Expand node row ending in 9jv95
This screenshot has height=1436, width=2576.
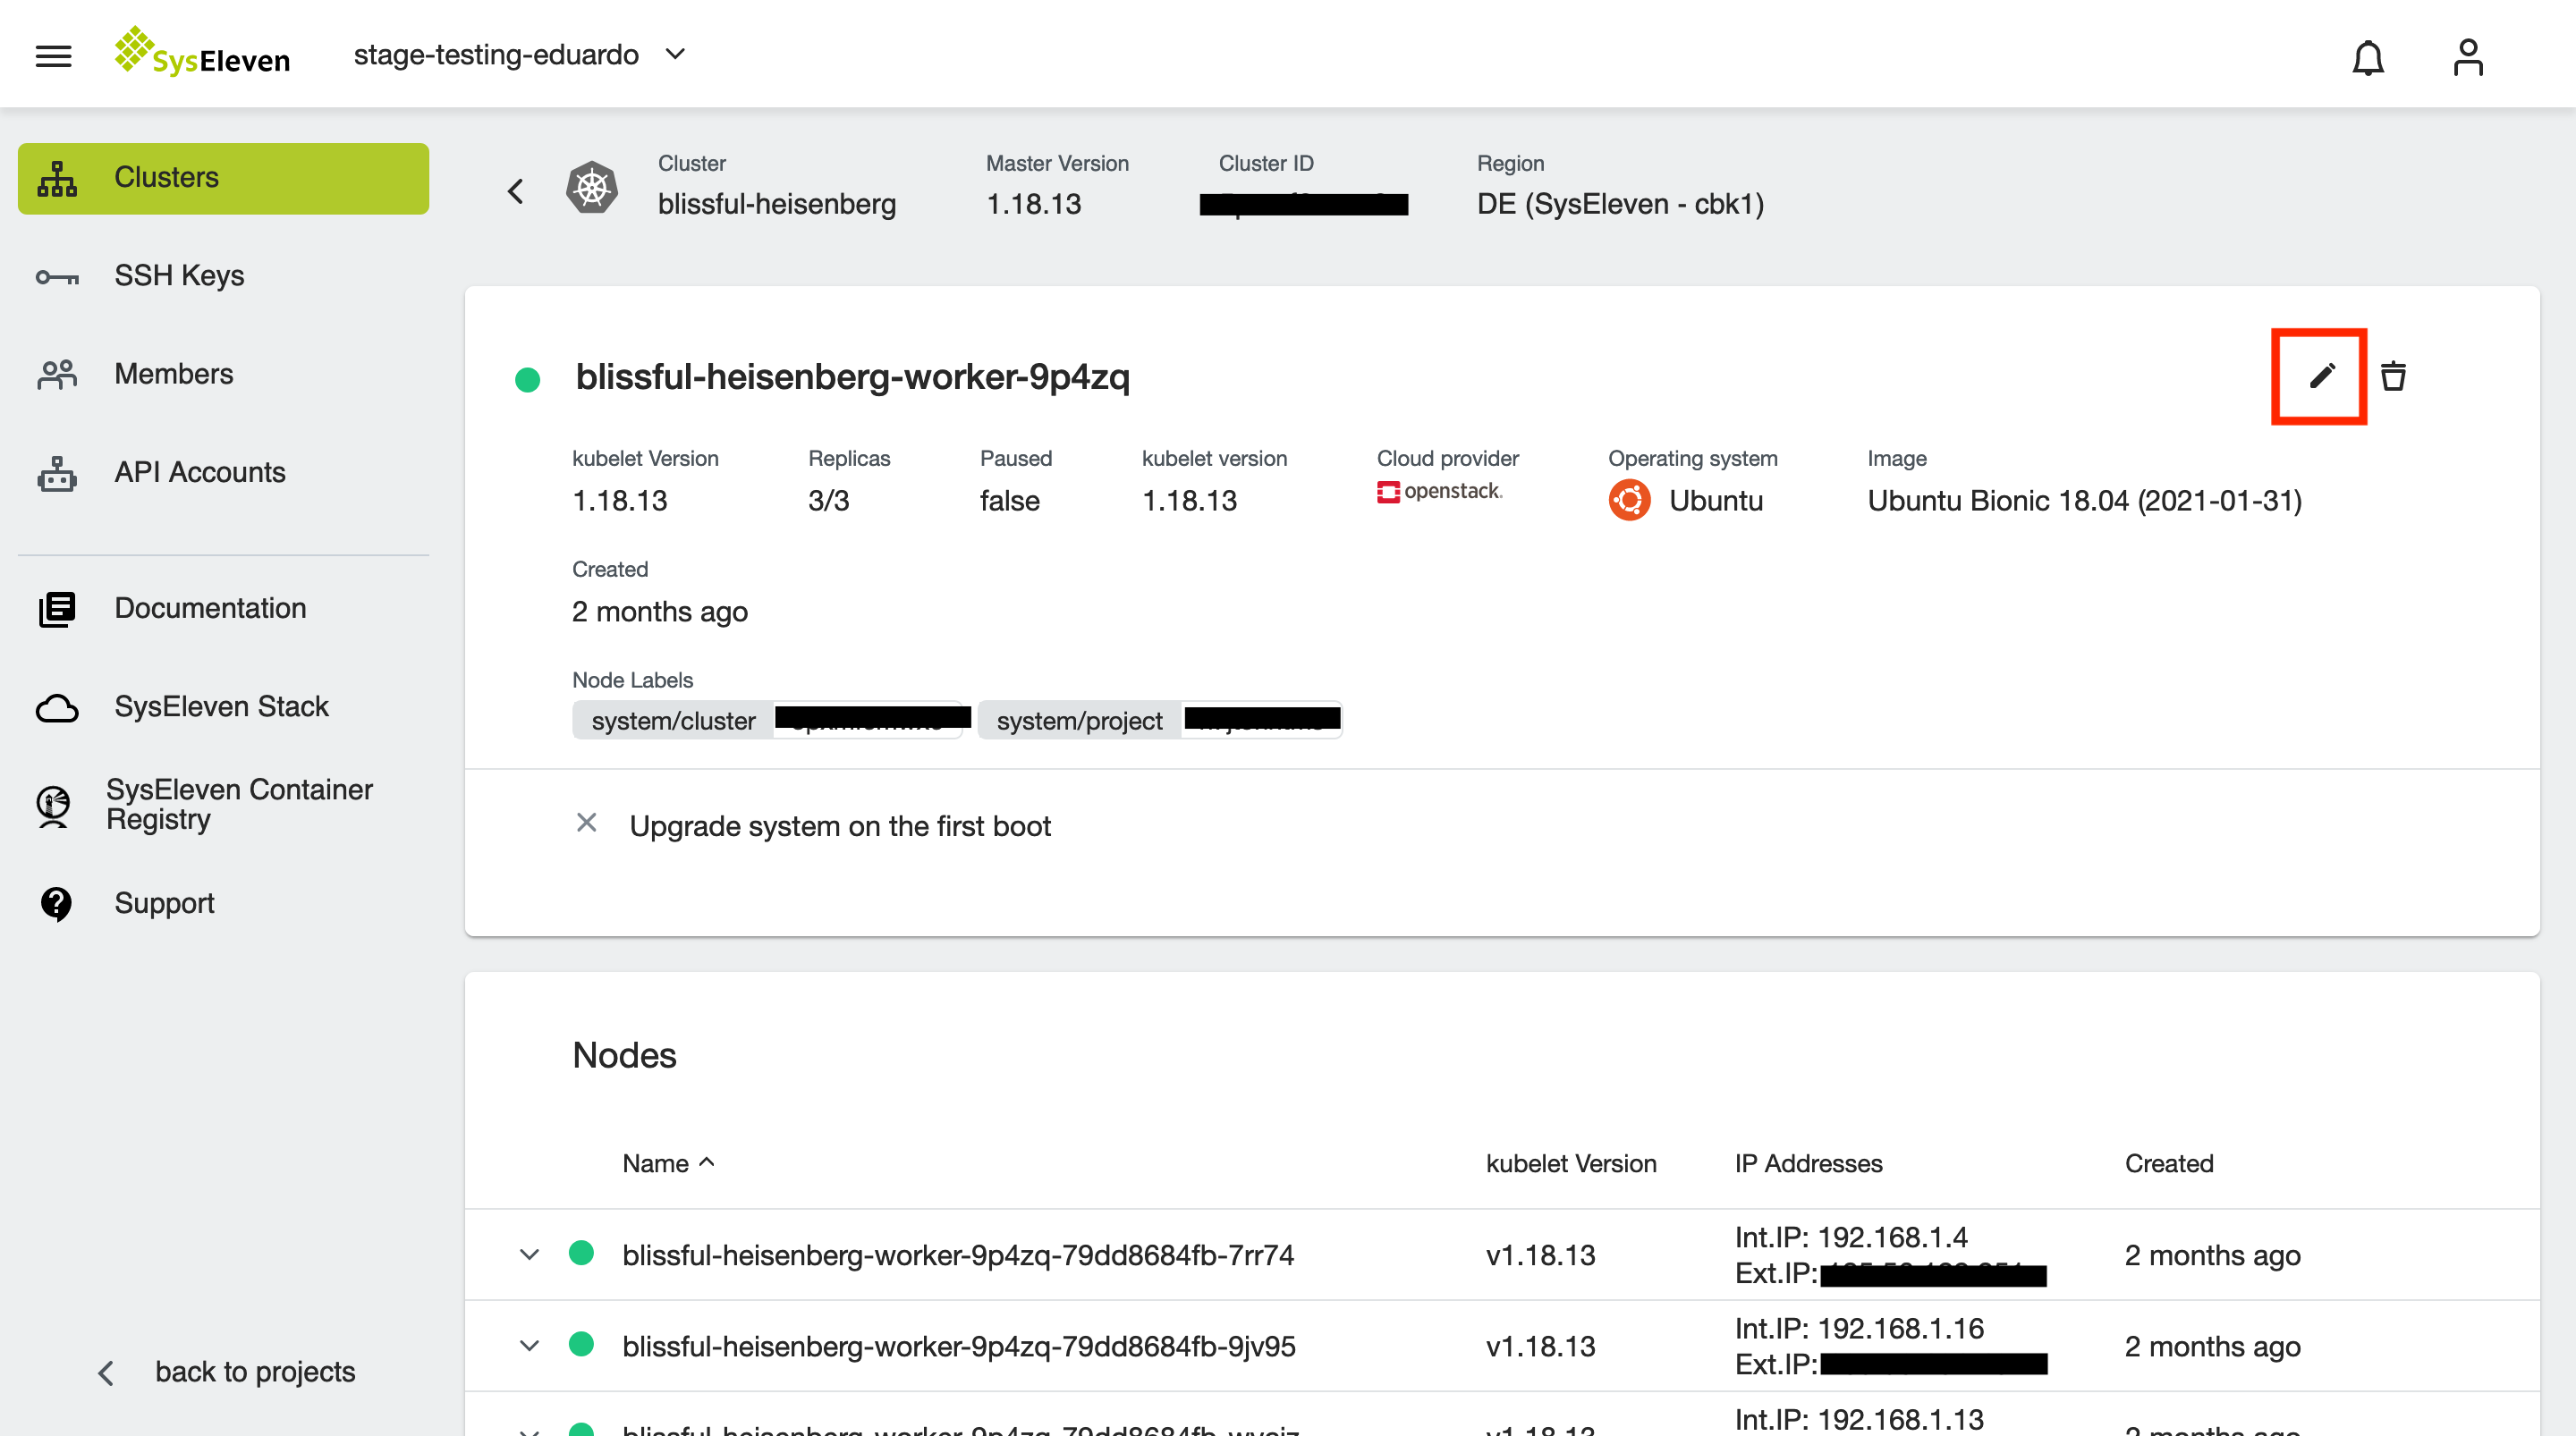pos(529,1345)
